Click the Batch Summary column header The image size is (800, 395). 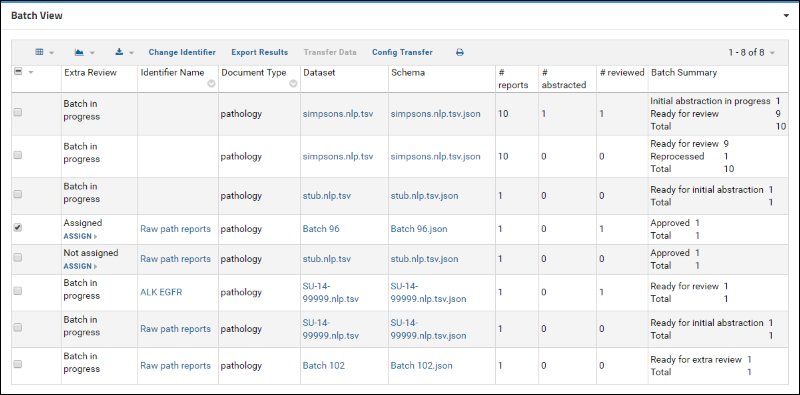tap(684, 72)
